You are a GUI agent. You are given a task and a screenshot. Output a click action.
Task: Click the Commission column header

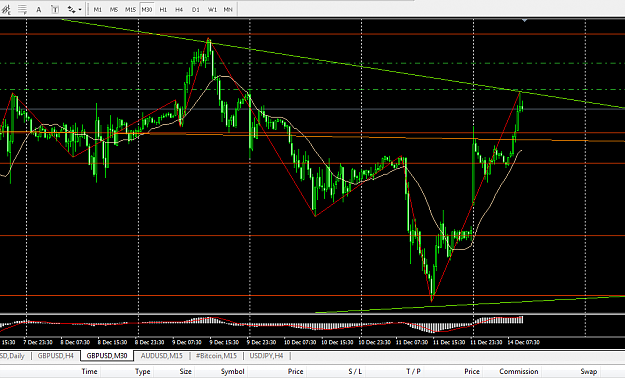(x=519, y=372)
